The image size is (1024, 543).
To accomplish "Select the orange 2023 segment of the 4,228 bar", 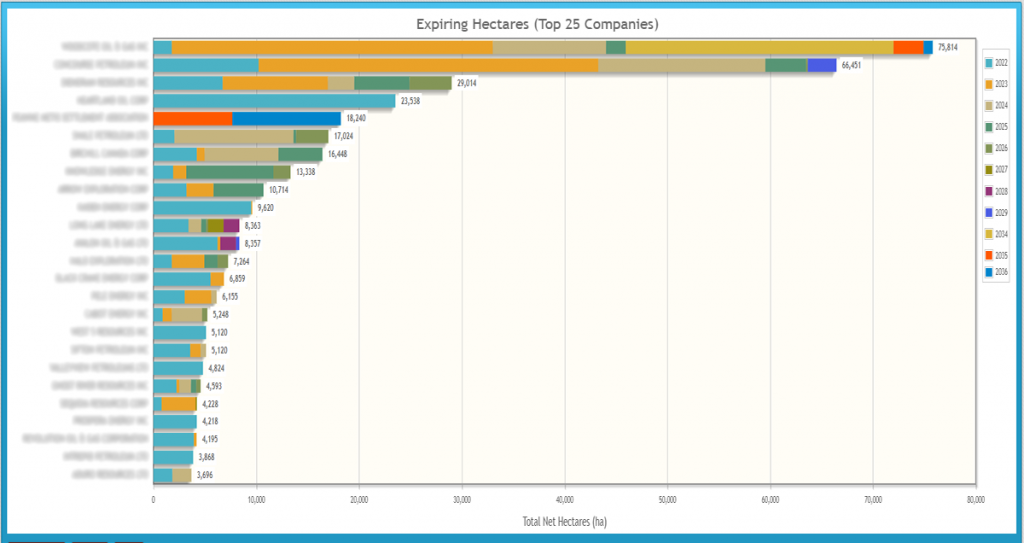I will tap(178, 404).
